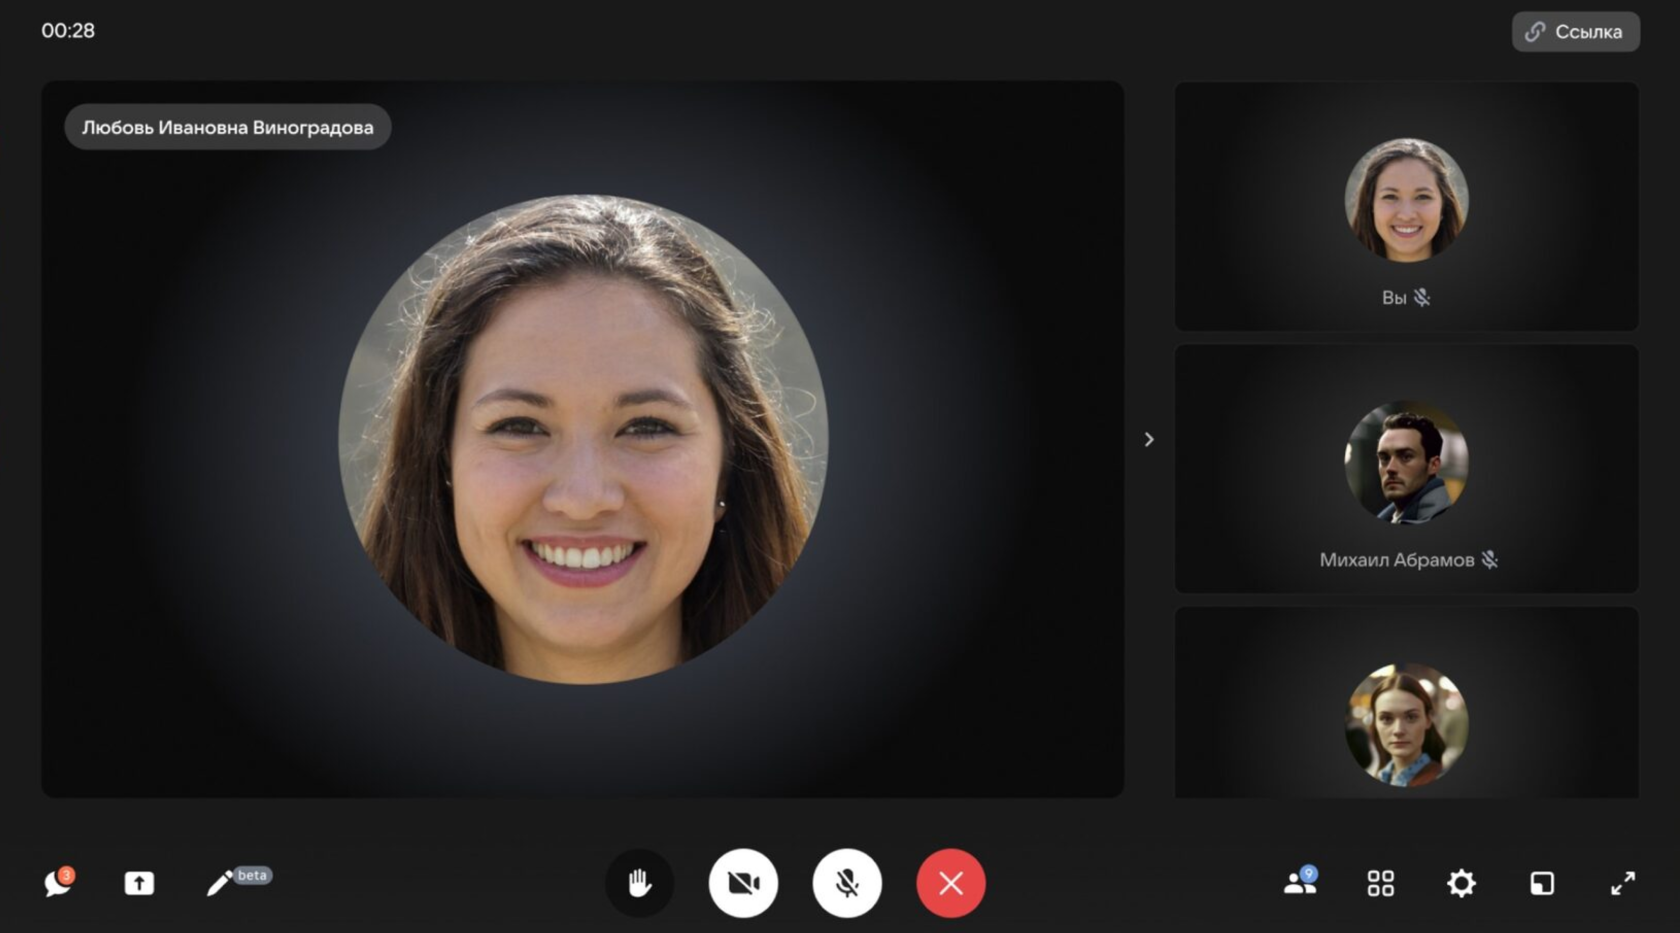The height and width of the screenshot is (933, 1680).
Task: Click the main speaker's large avatar
Action: (x=583, y=439)
